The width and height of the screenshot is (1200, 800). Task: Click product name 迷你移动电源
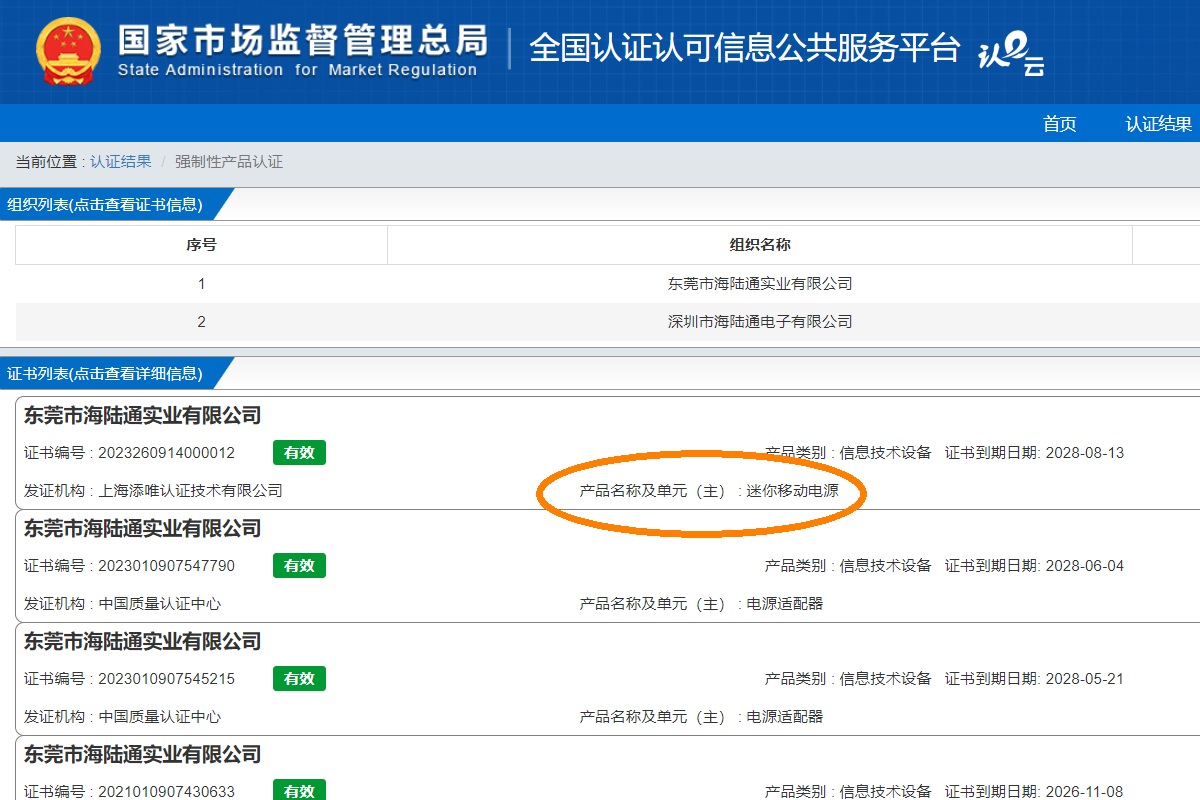(792, 491)
